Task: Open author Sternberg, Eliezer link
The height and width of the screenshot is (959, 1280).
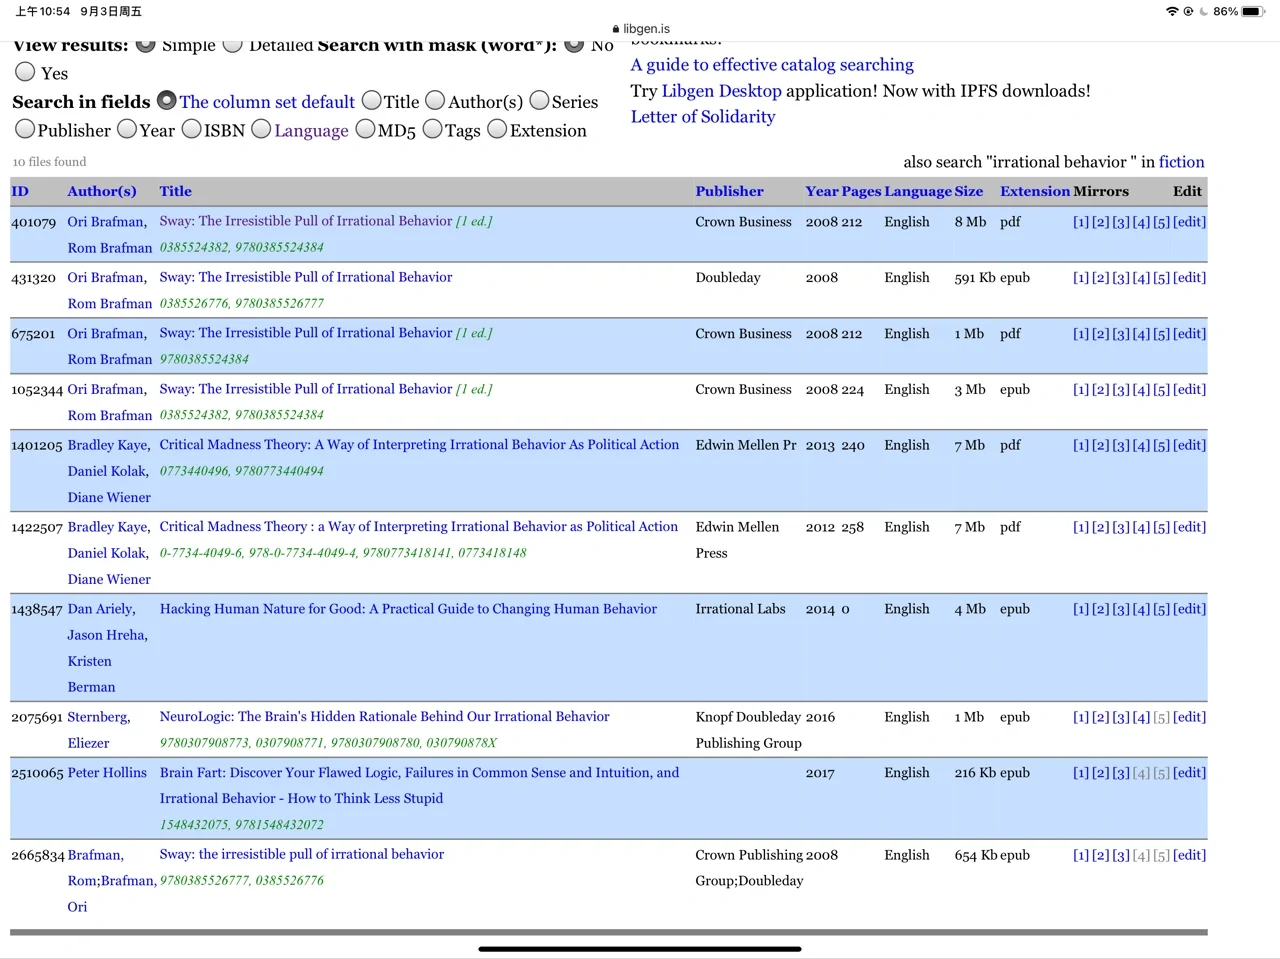Action: pos(99,730)
